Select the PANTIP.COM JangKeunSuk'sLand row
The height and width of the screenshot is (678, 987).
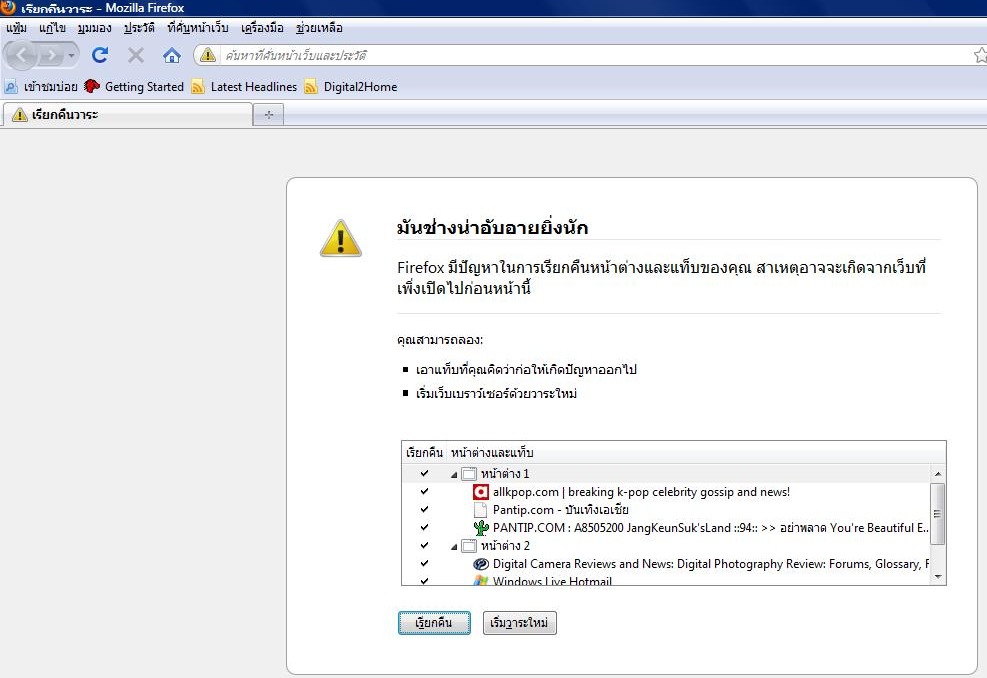point(666,528)
